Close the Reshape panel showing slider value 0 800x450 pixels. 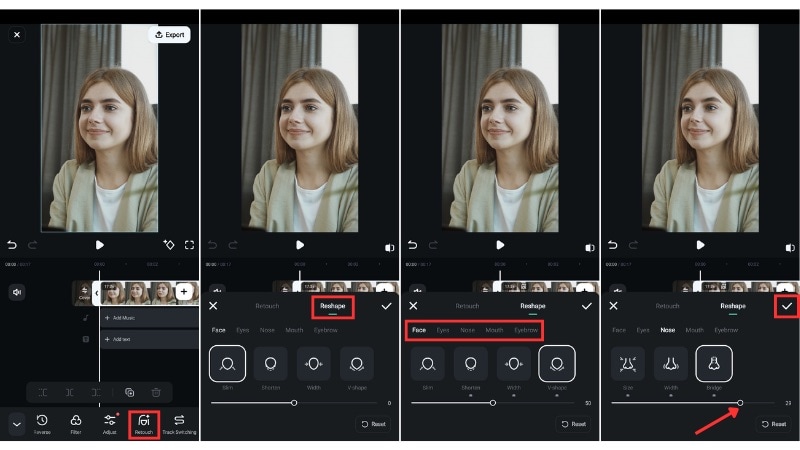point(213,306)
